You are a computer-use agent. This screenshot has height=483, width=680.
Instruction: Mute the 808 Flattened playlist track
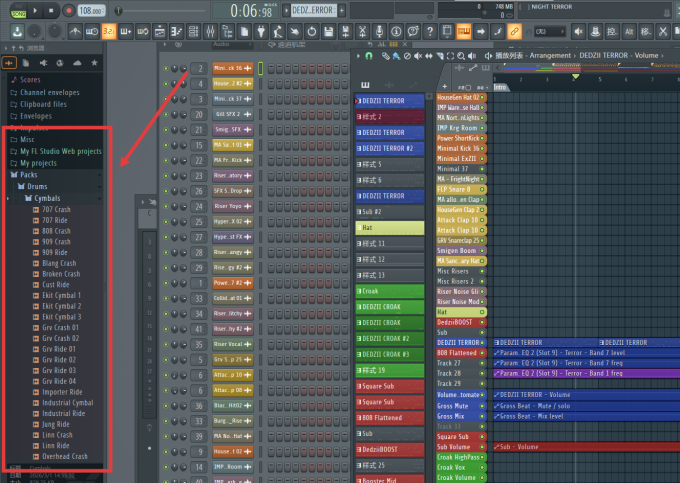[482, 353]
